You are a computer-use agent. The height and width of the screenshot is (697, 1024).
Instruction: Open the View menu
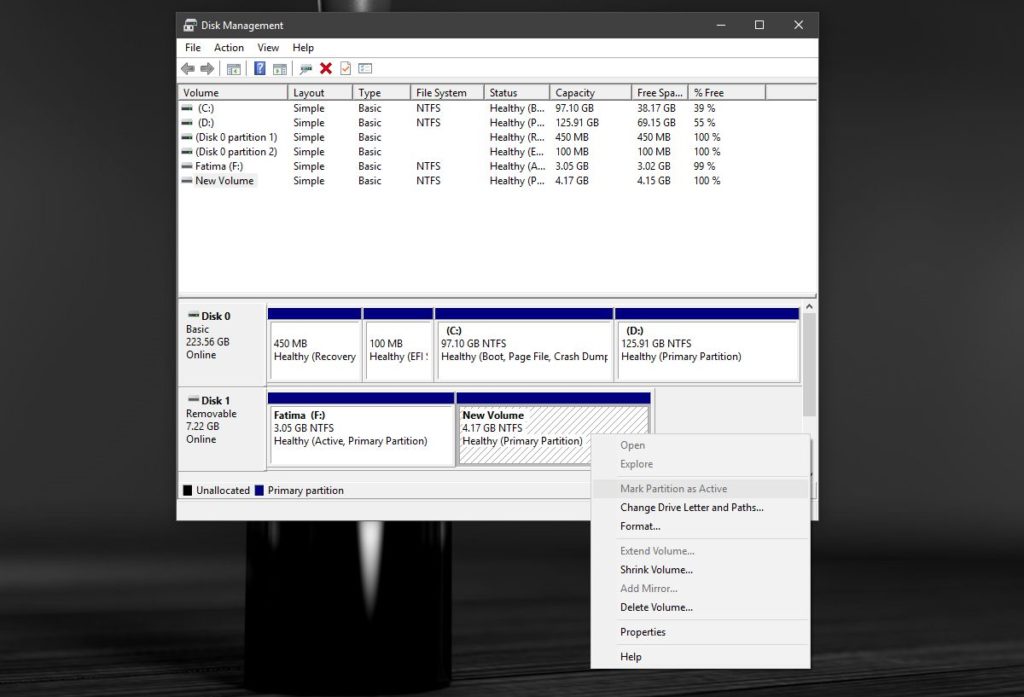pyautogui.click(x=268, y=47)
